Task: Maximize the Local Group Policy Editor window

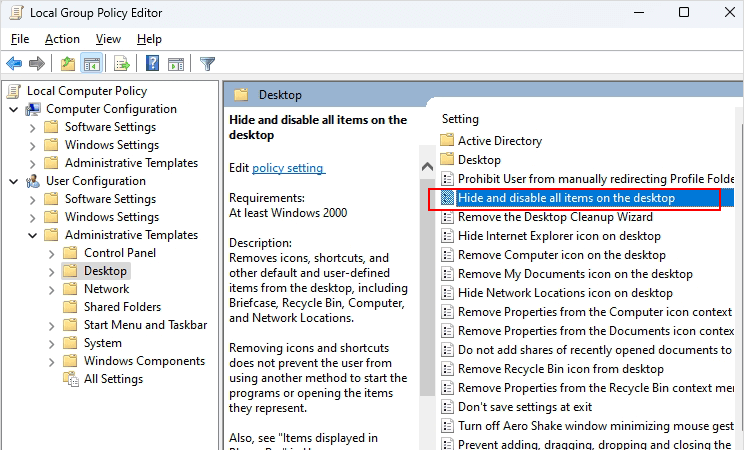Action: [684, 12]
